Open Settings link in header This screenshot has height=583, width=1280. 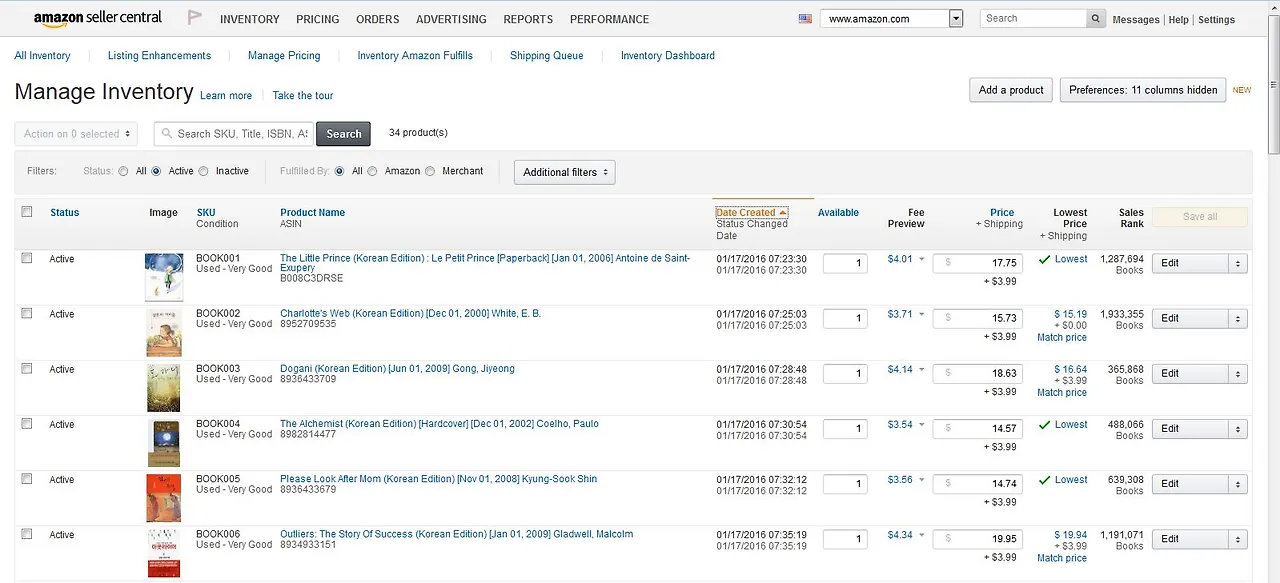click(1217, 20)
